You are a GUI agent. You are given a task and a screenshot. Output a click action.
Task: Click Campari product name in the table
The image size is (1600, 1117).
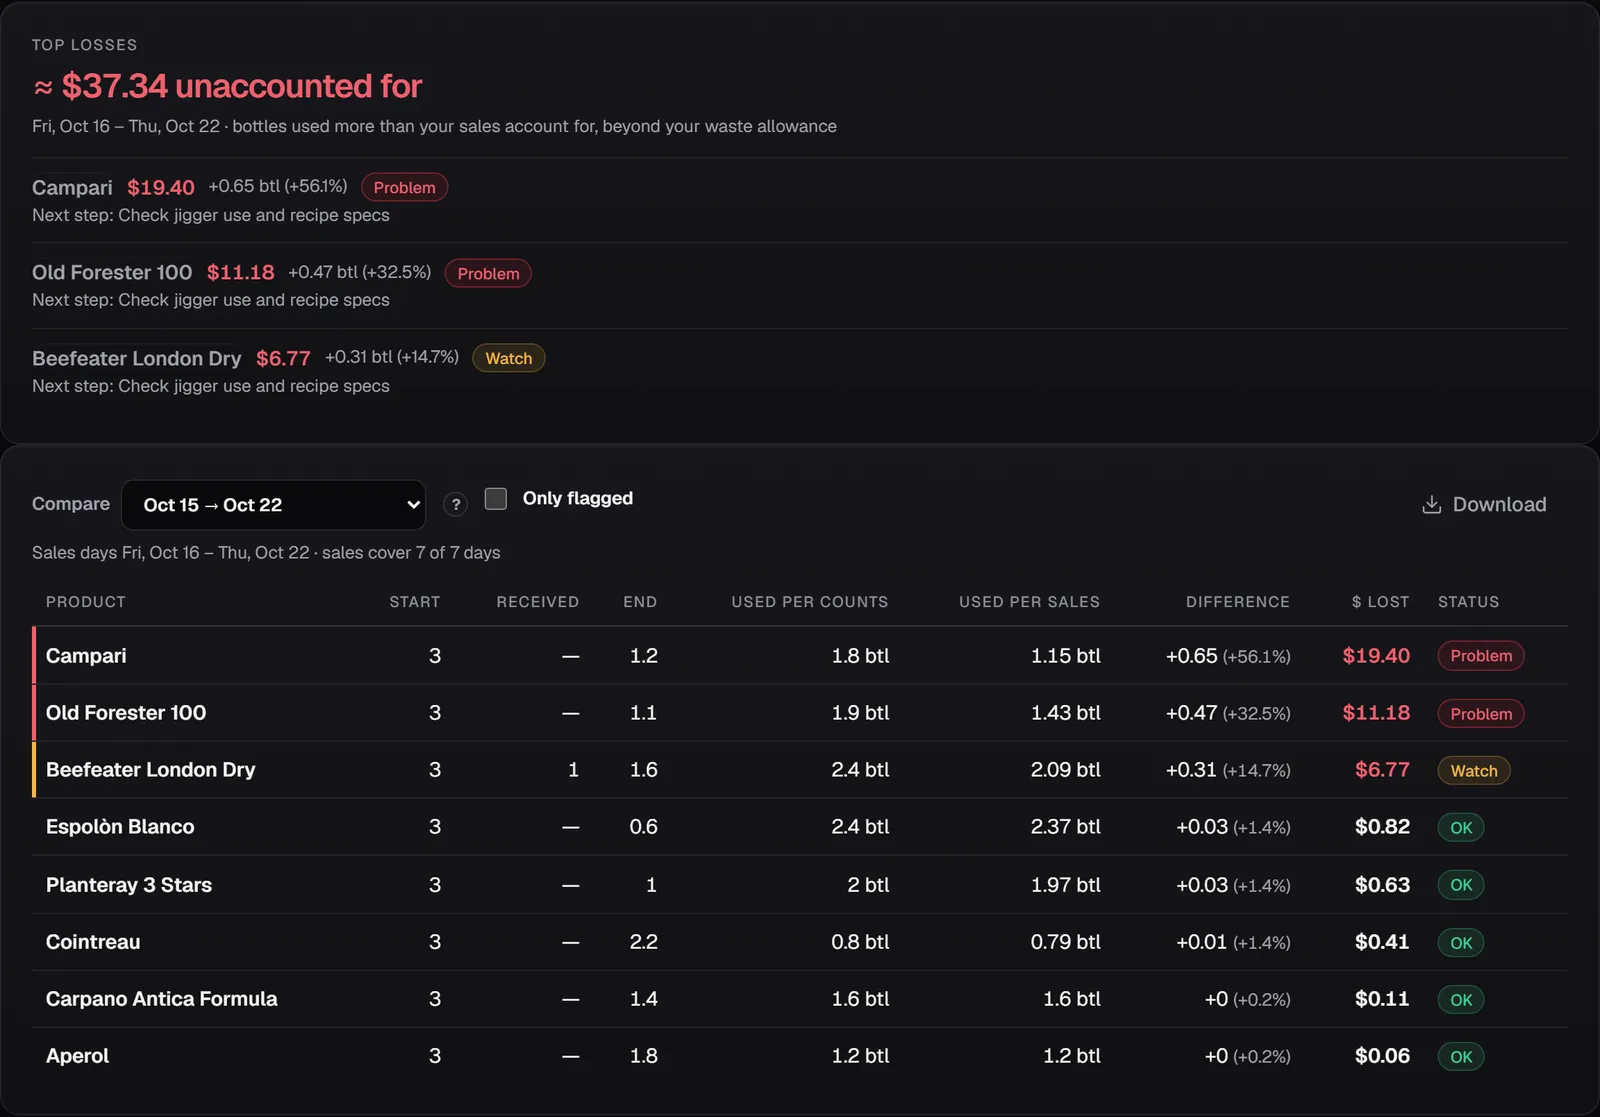86,656
